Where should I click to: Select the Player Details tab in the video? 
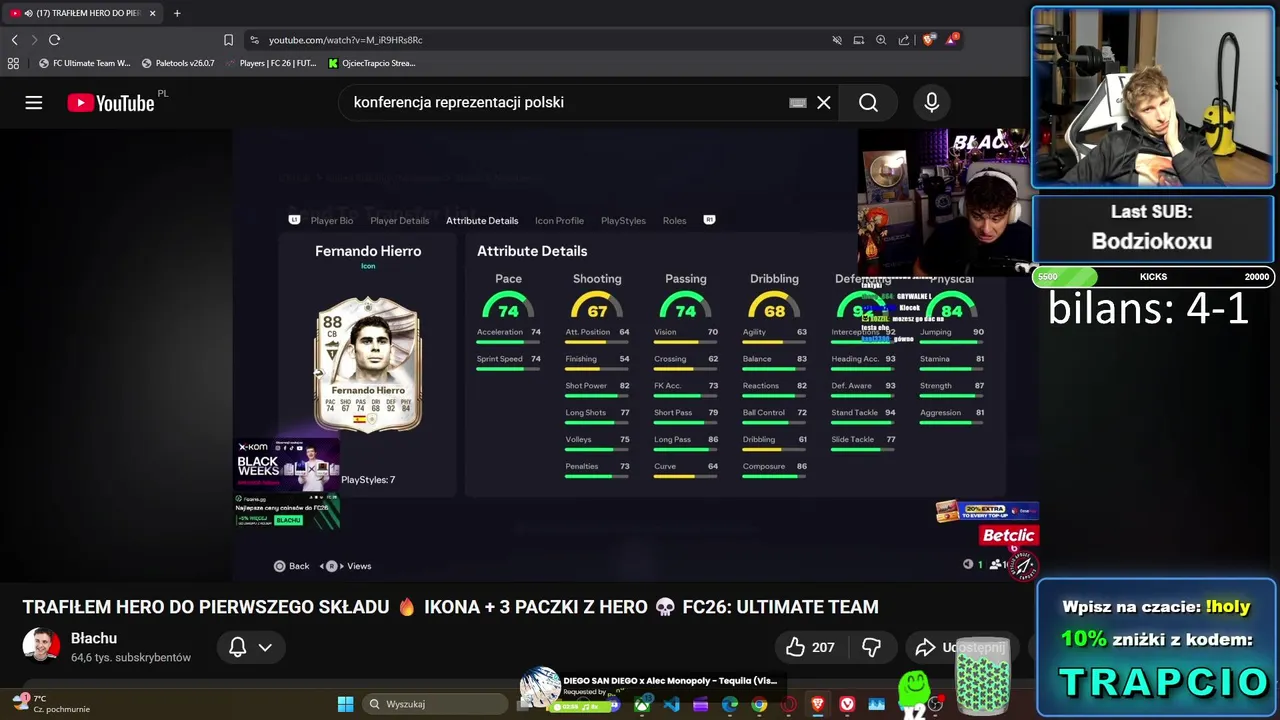[x=399, y=220]
